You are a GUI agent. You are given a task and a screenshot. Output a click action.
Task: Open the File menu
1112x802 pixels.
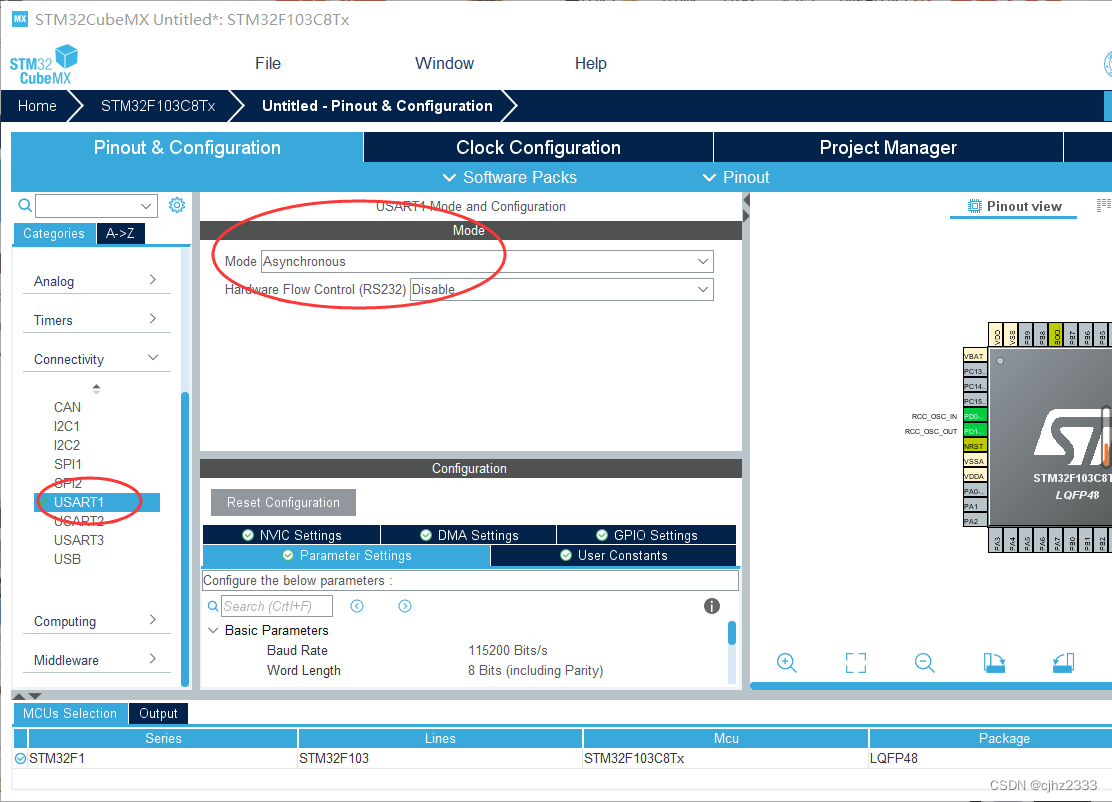click(x=268, y=63)
